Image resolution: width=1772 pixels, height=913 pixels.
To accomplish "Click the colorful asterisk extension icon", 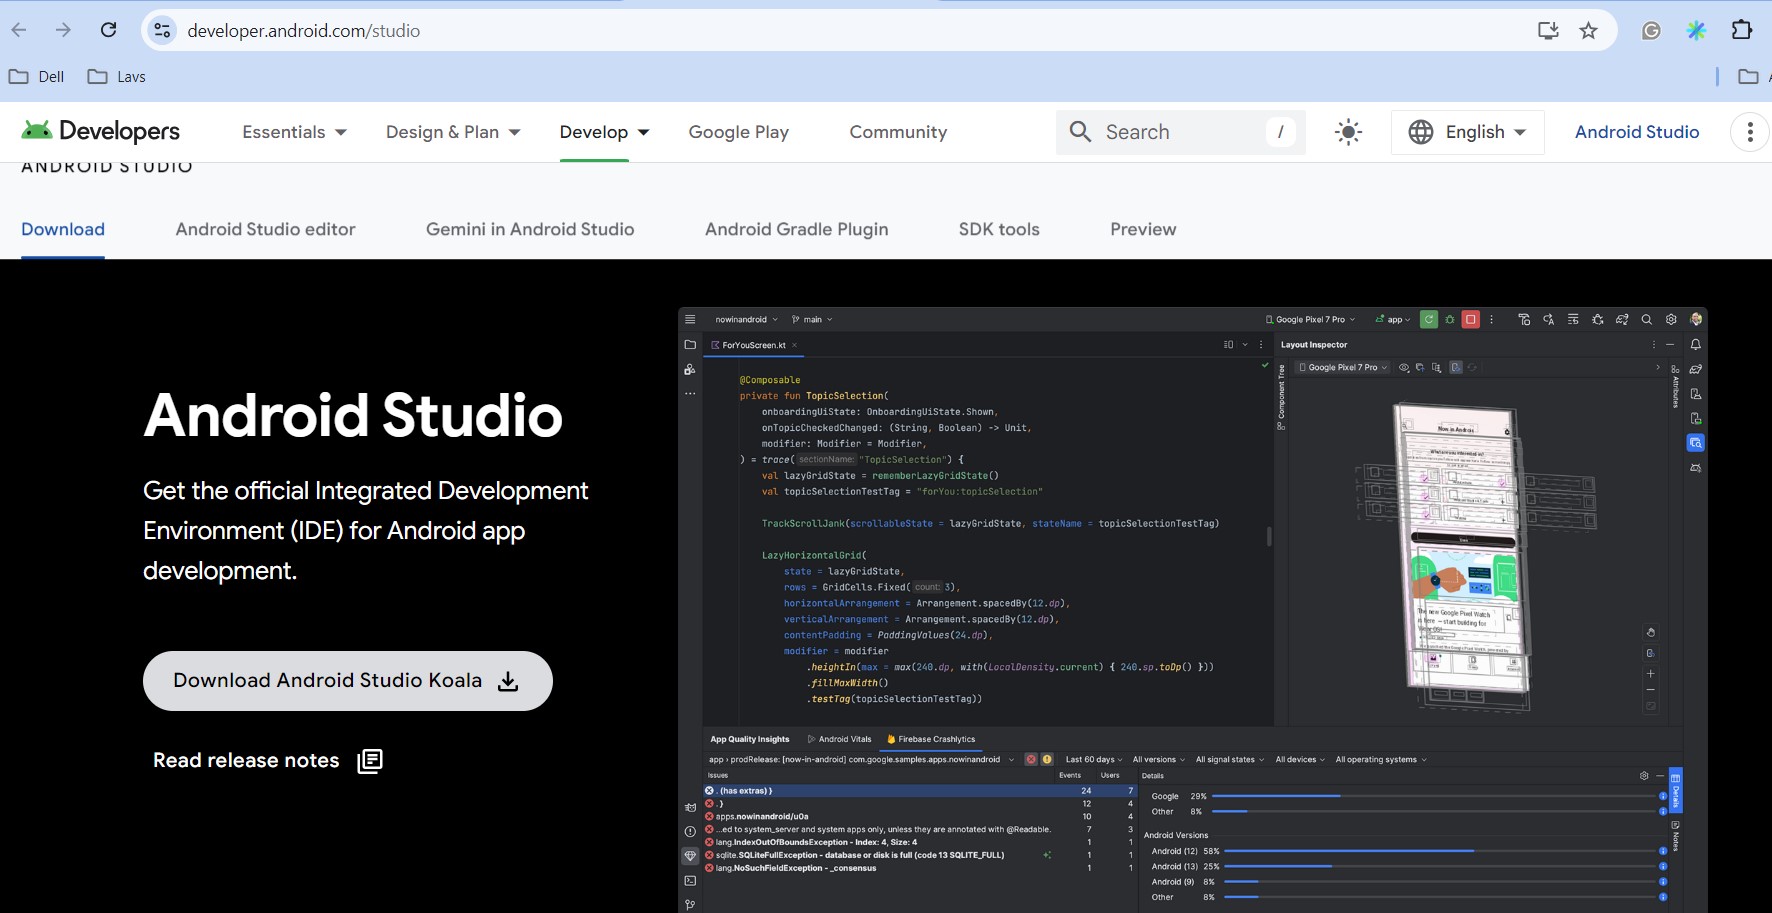I will tap(1696, 31).
